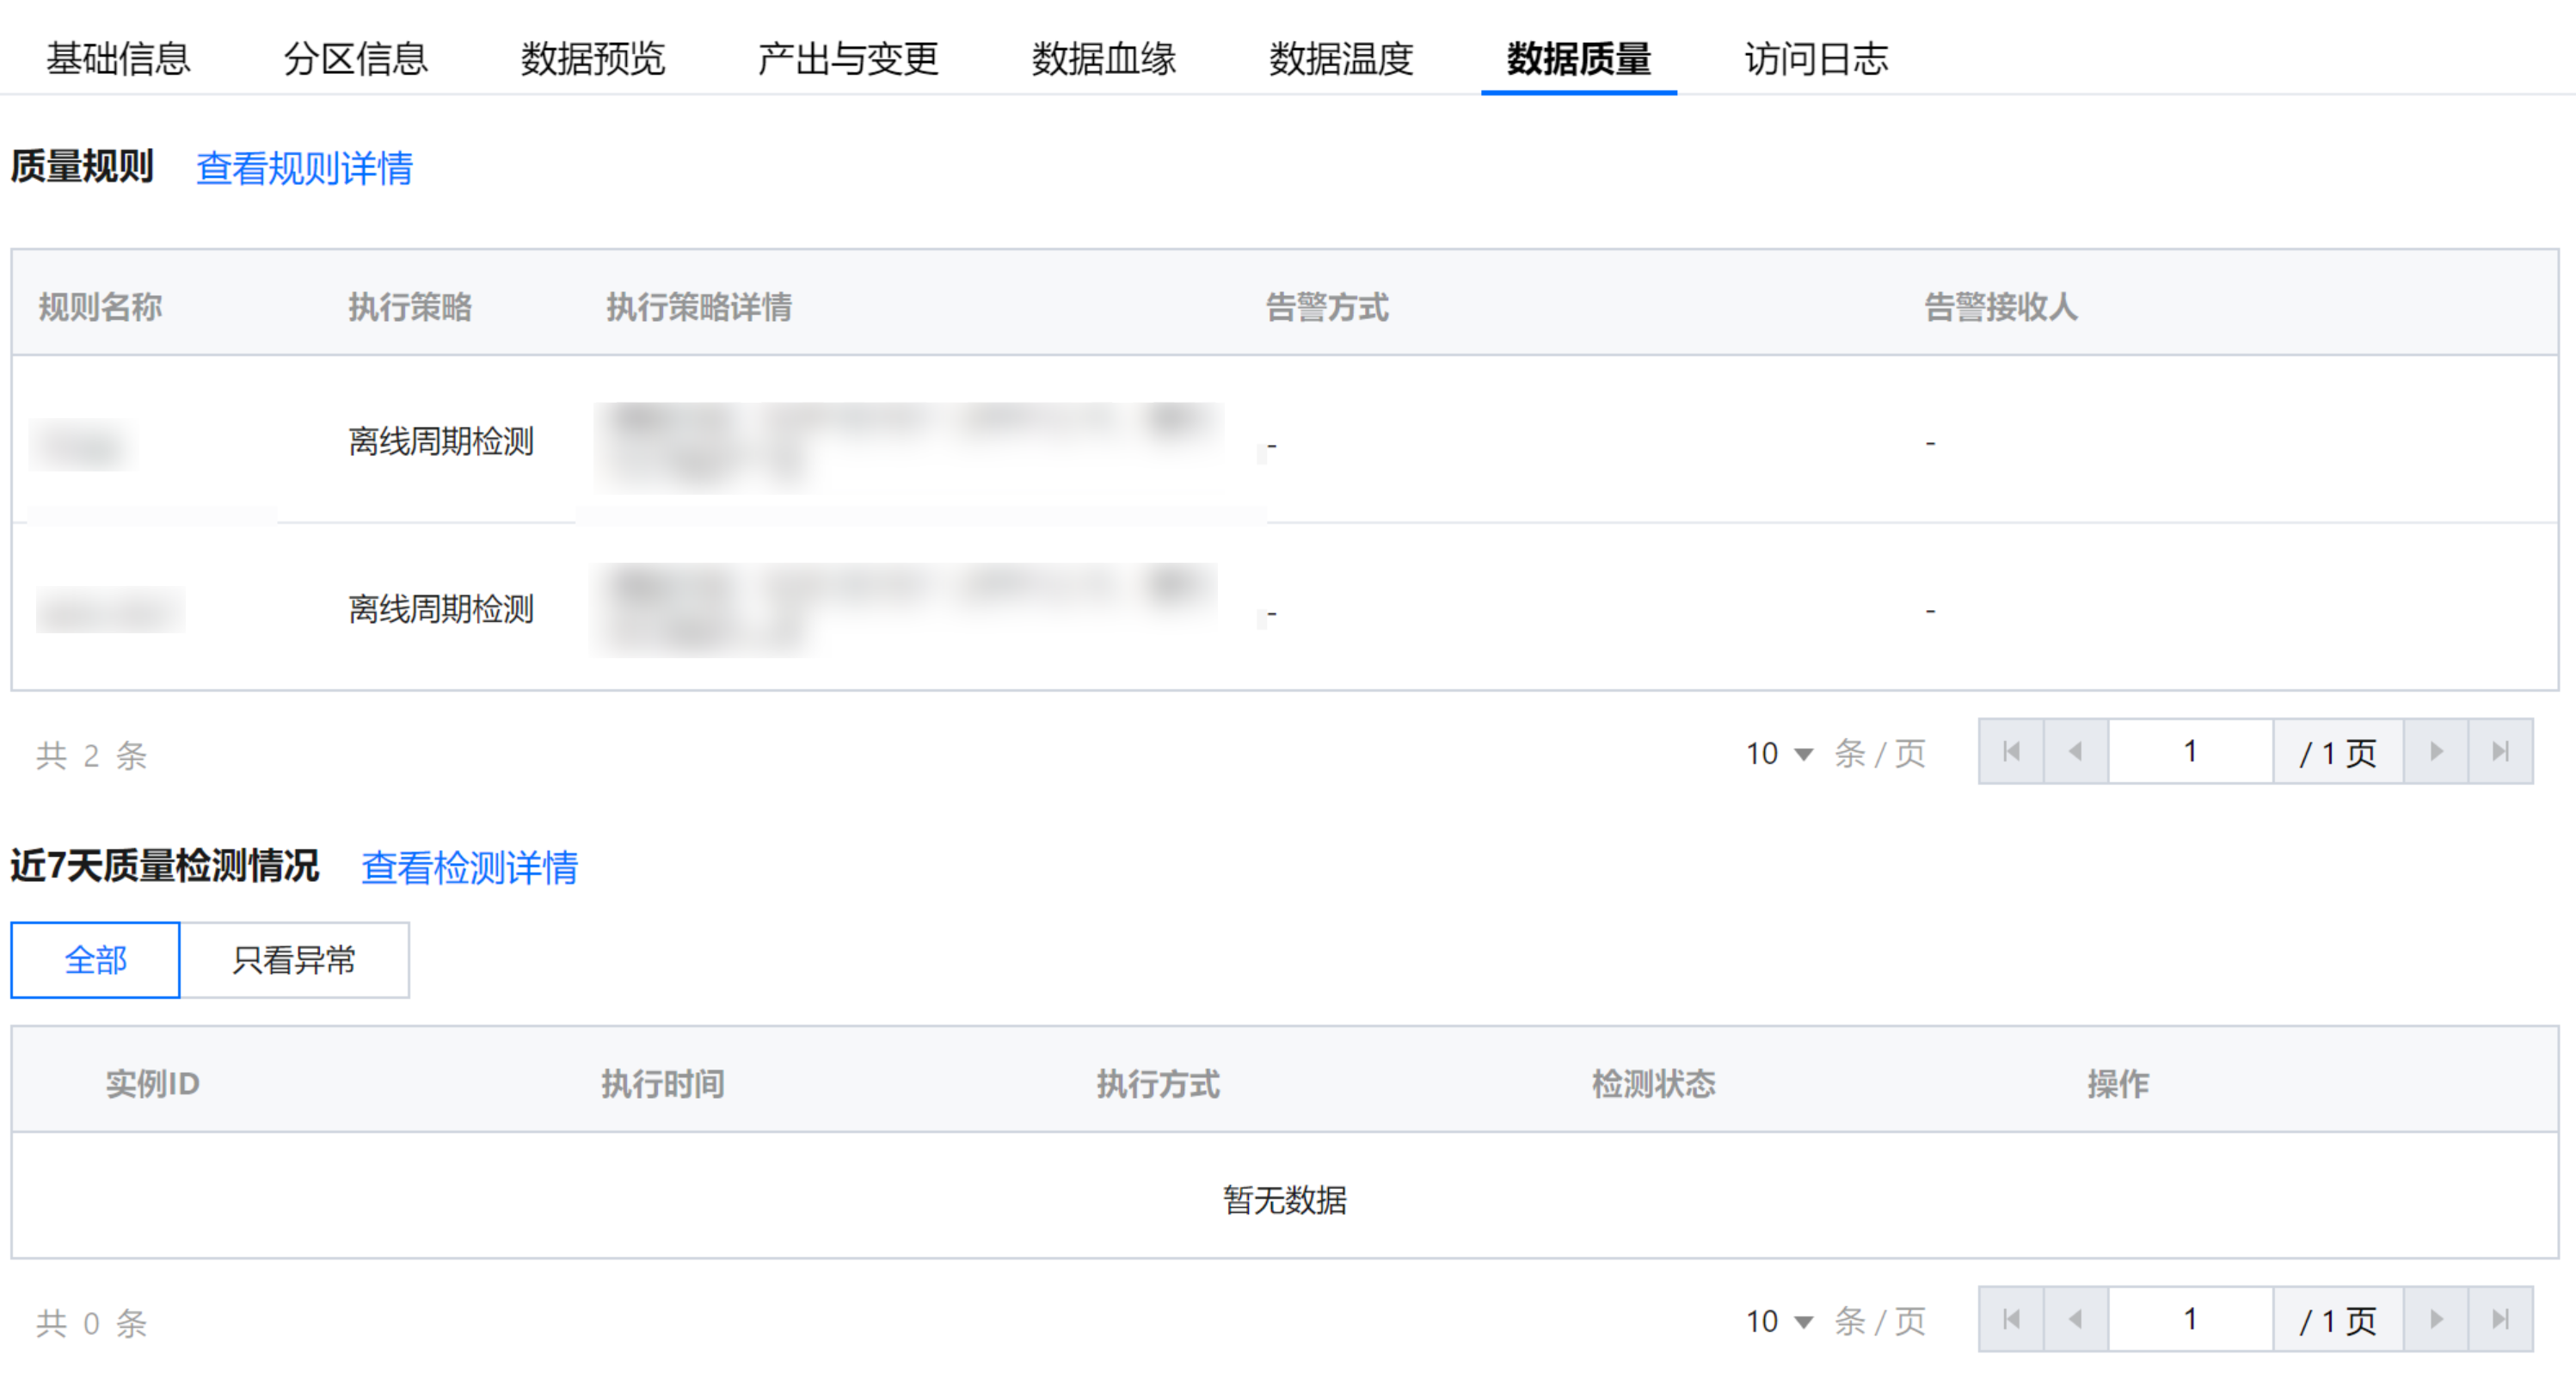
Task: Select the 全部 filter option
Action: click(x=95, y=960)
